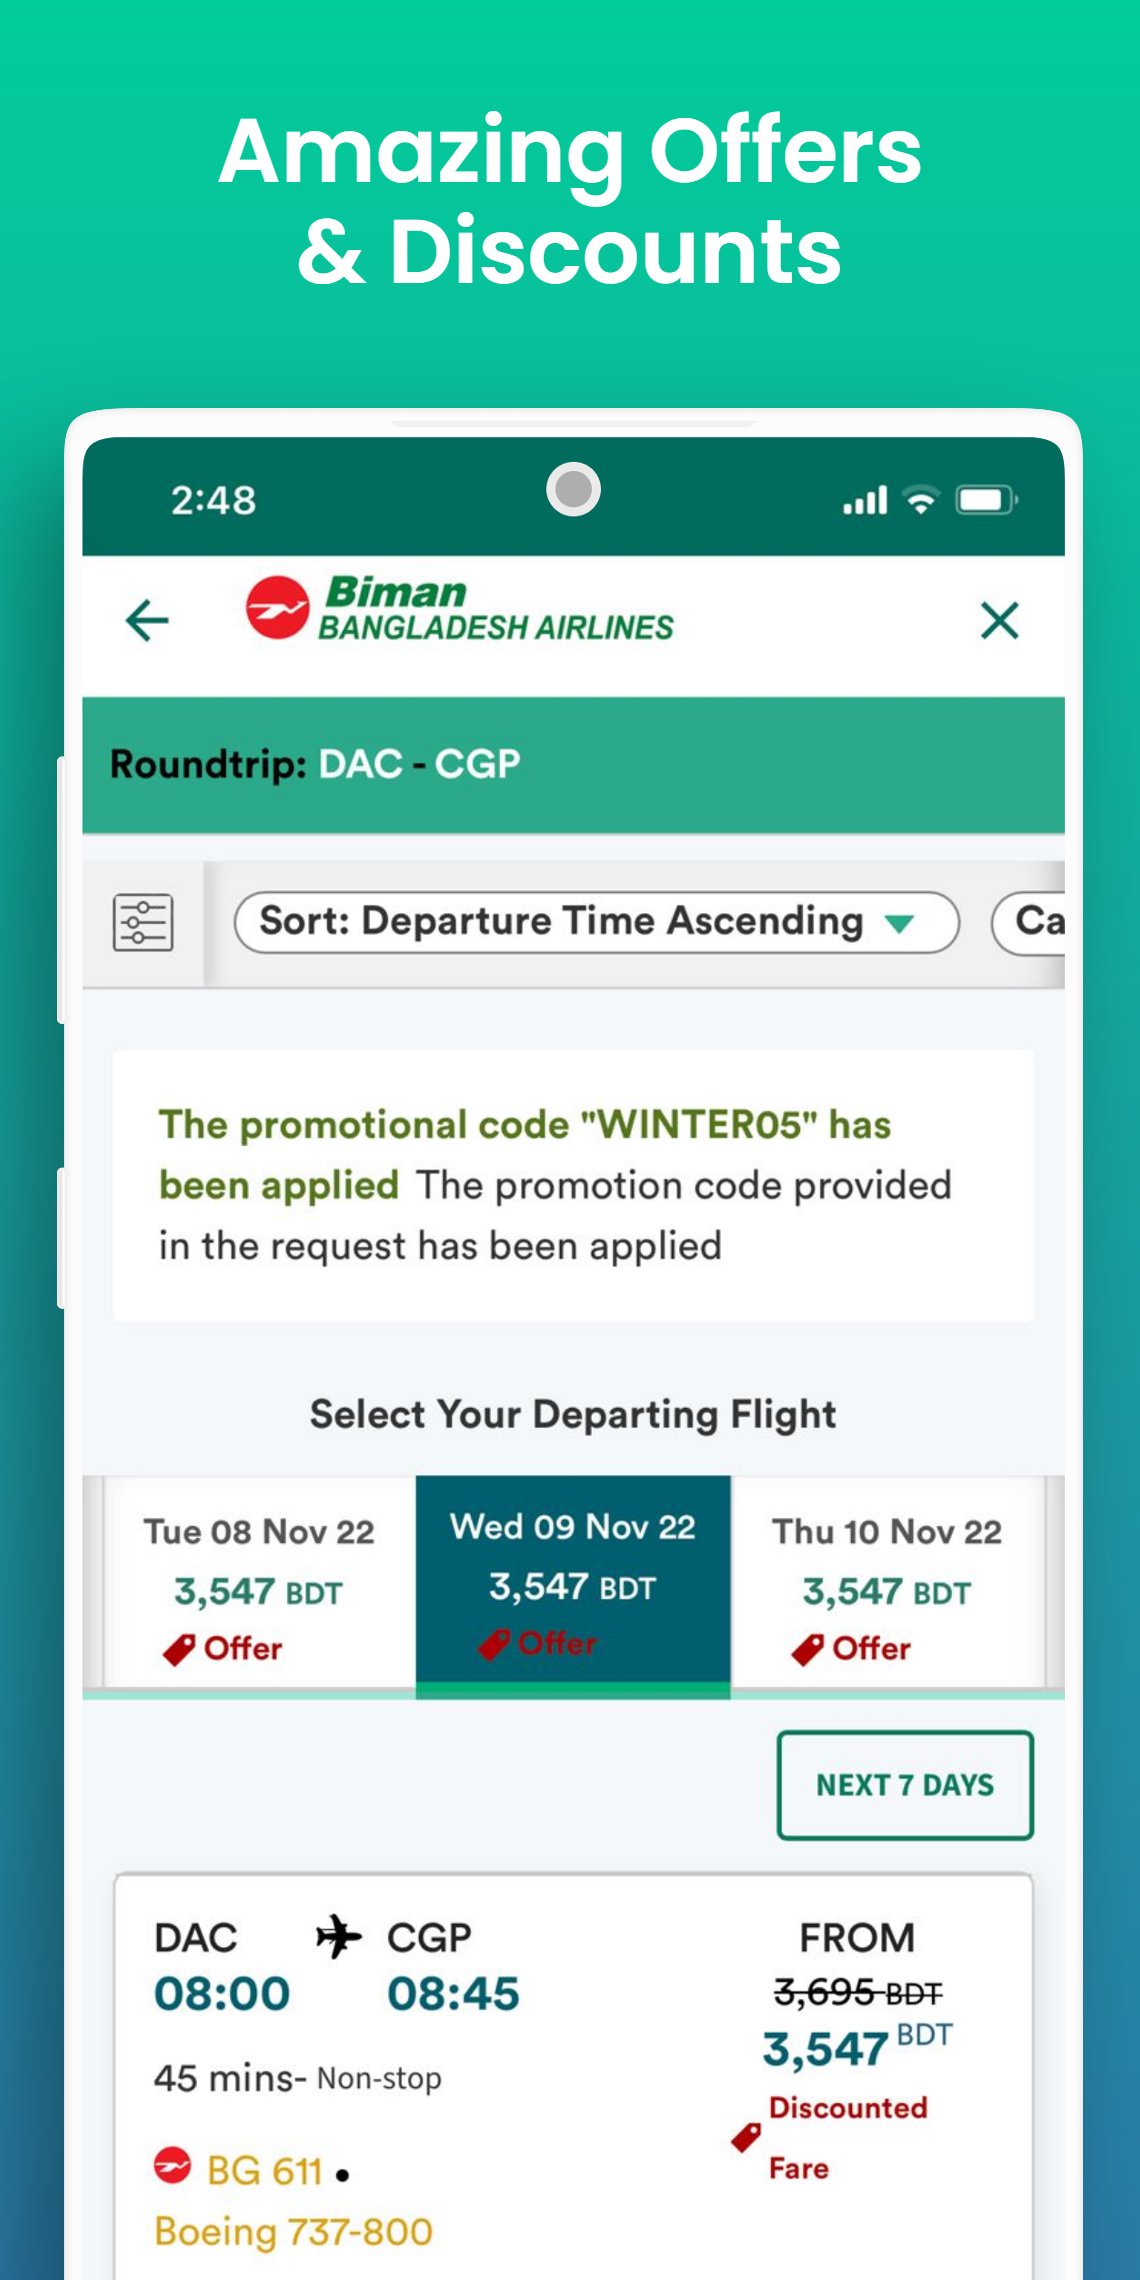The image size is (1140, 2280).
Task: Open the filter settings icon
Action: coord(143,922)
